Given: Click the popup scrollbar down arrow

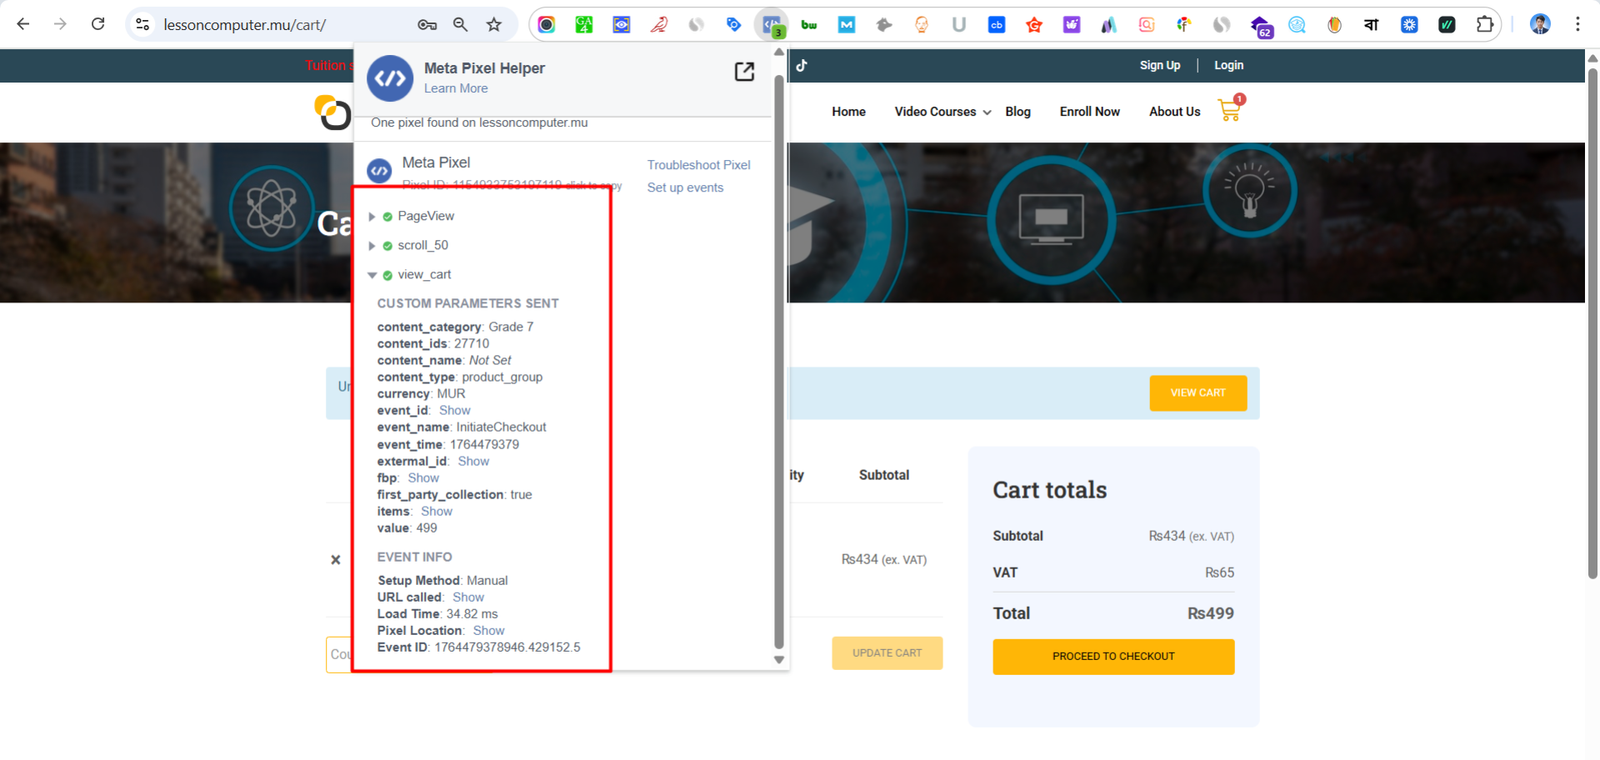Looking at the screenshot, I should [779, 660].
